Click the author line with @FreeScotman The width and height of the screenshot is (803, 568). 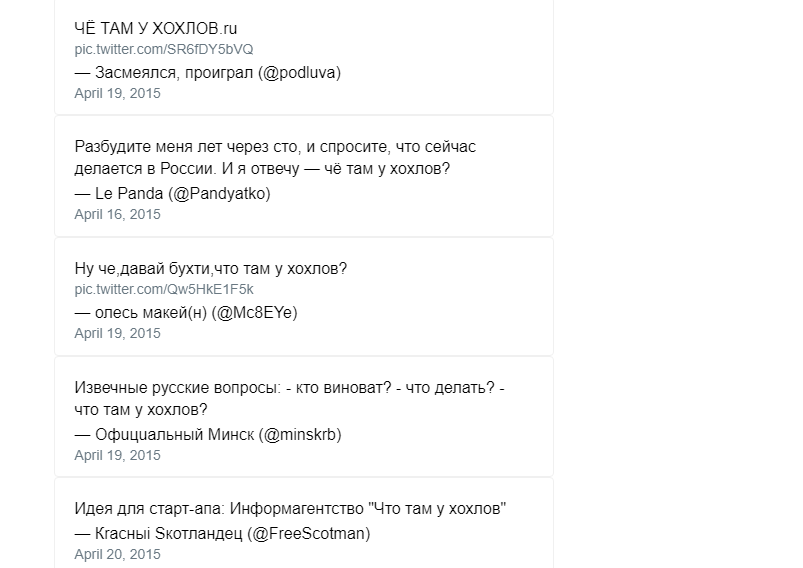tap(222, 534)
